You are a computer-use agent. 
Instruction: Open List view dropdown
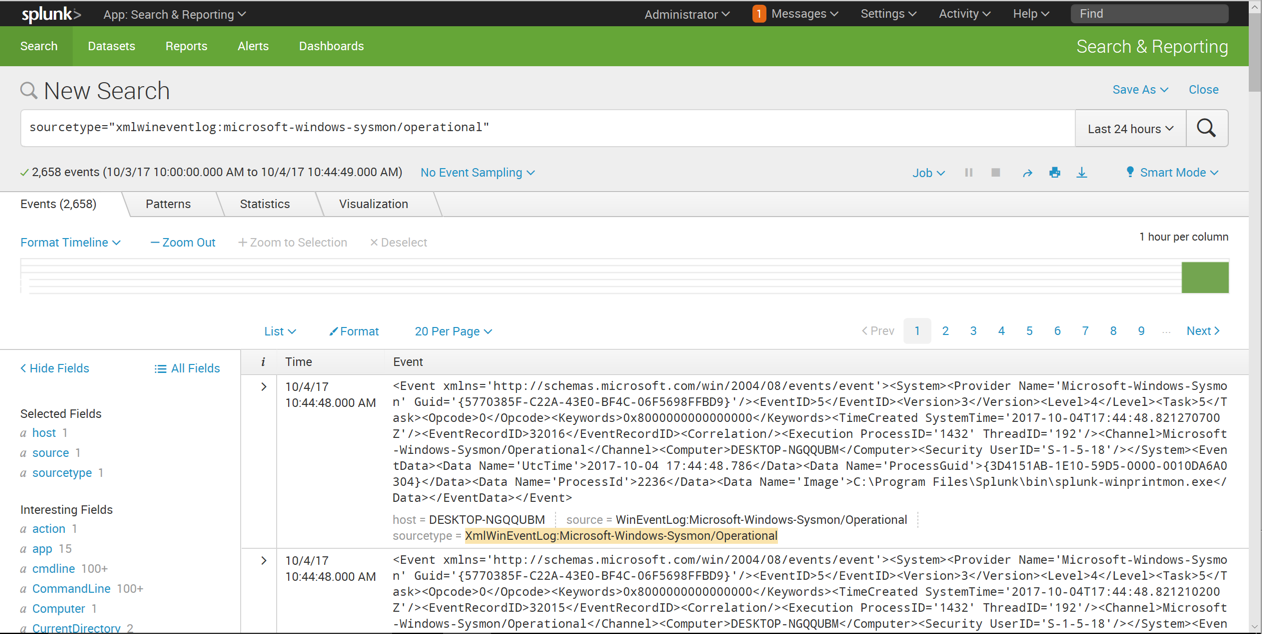(x=280, y=331)
